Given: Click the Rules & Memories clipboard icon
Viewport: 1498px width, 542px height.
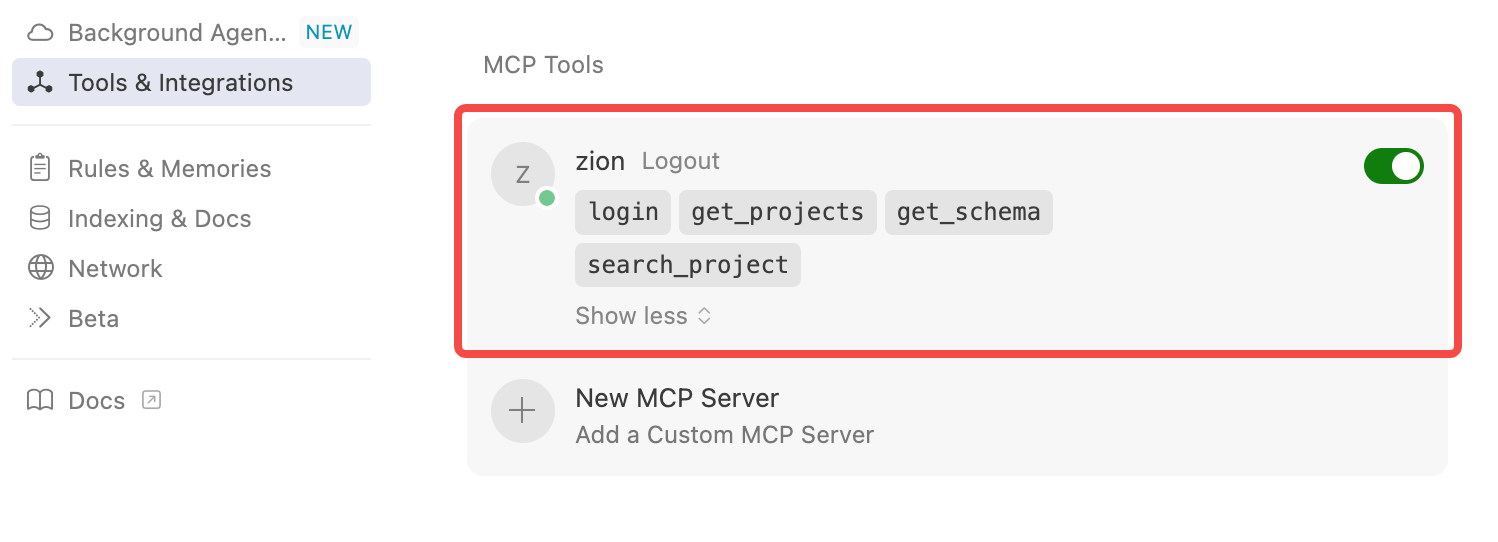Looking at the screenshot, I should click(40, 168).
